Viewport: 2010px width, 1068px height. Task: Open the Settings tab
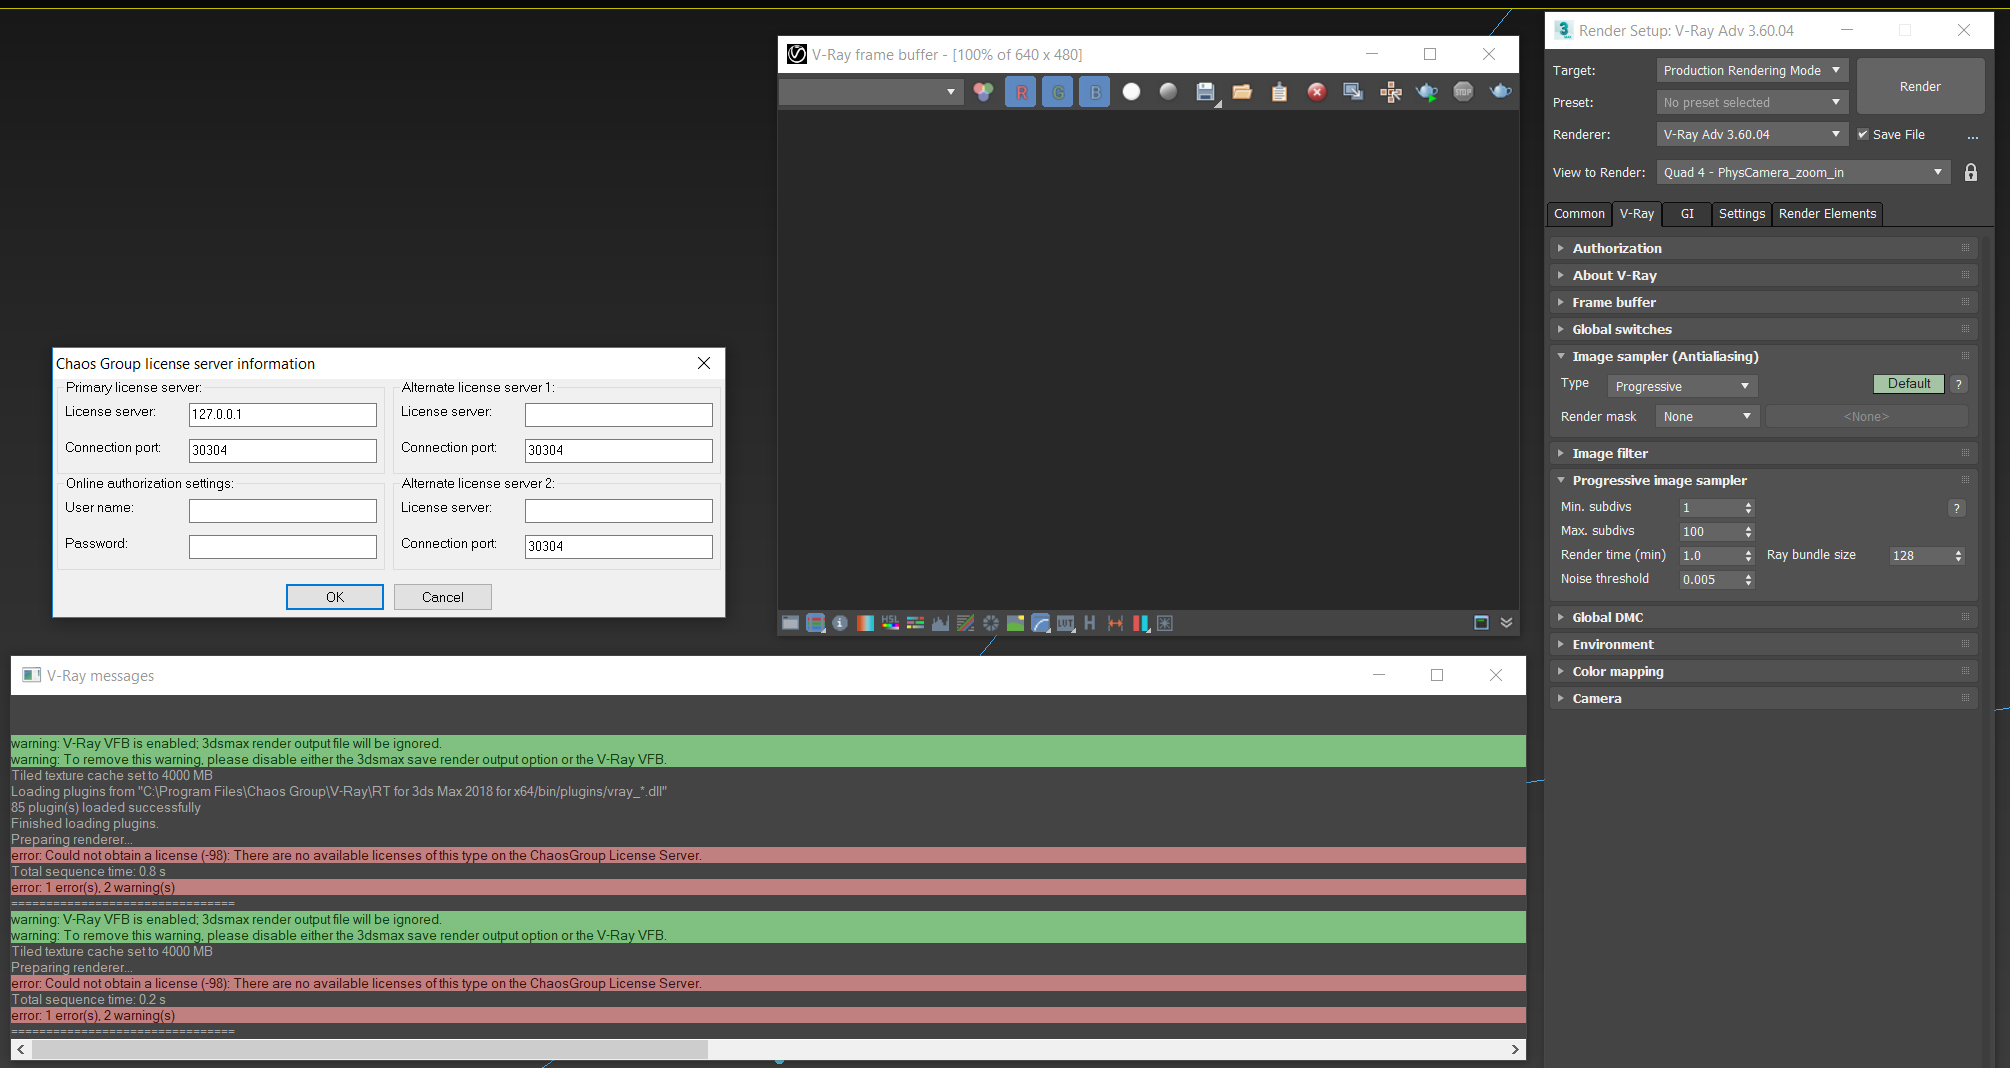1742,214
